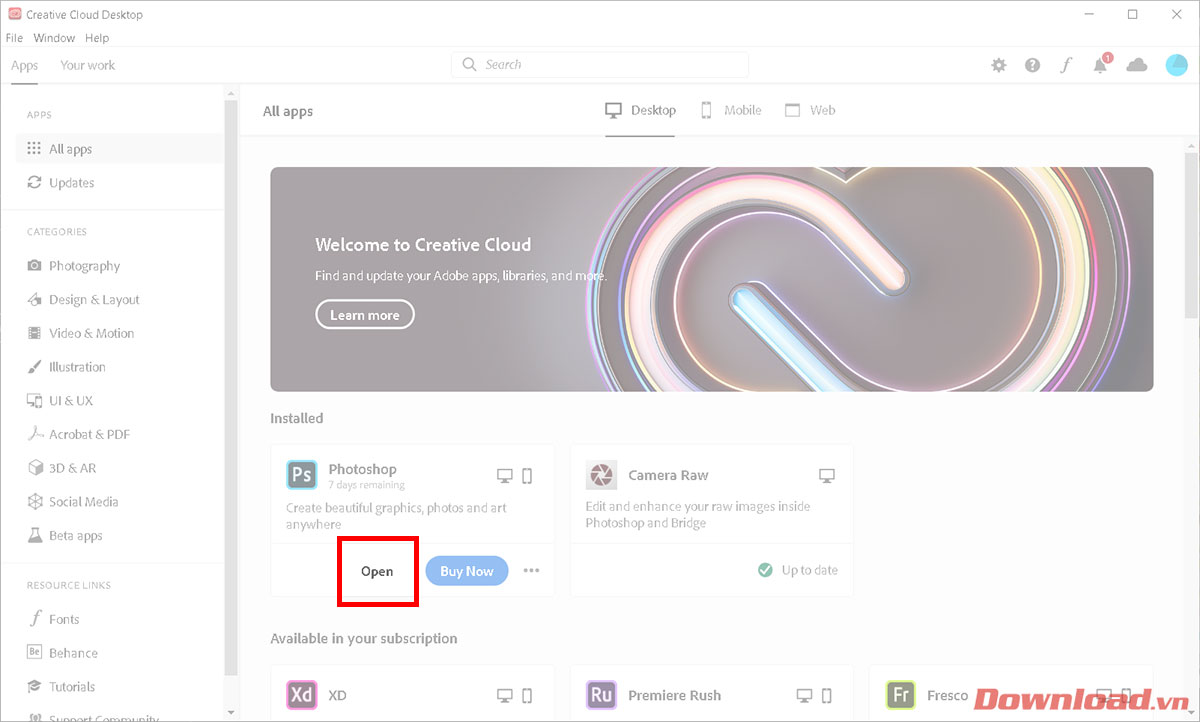This screenshot has width=1200, height=722.
Task: Open the Creative Cloud settings gear
Action: click(999, 65)
